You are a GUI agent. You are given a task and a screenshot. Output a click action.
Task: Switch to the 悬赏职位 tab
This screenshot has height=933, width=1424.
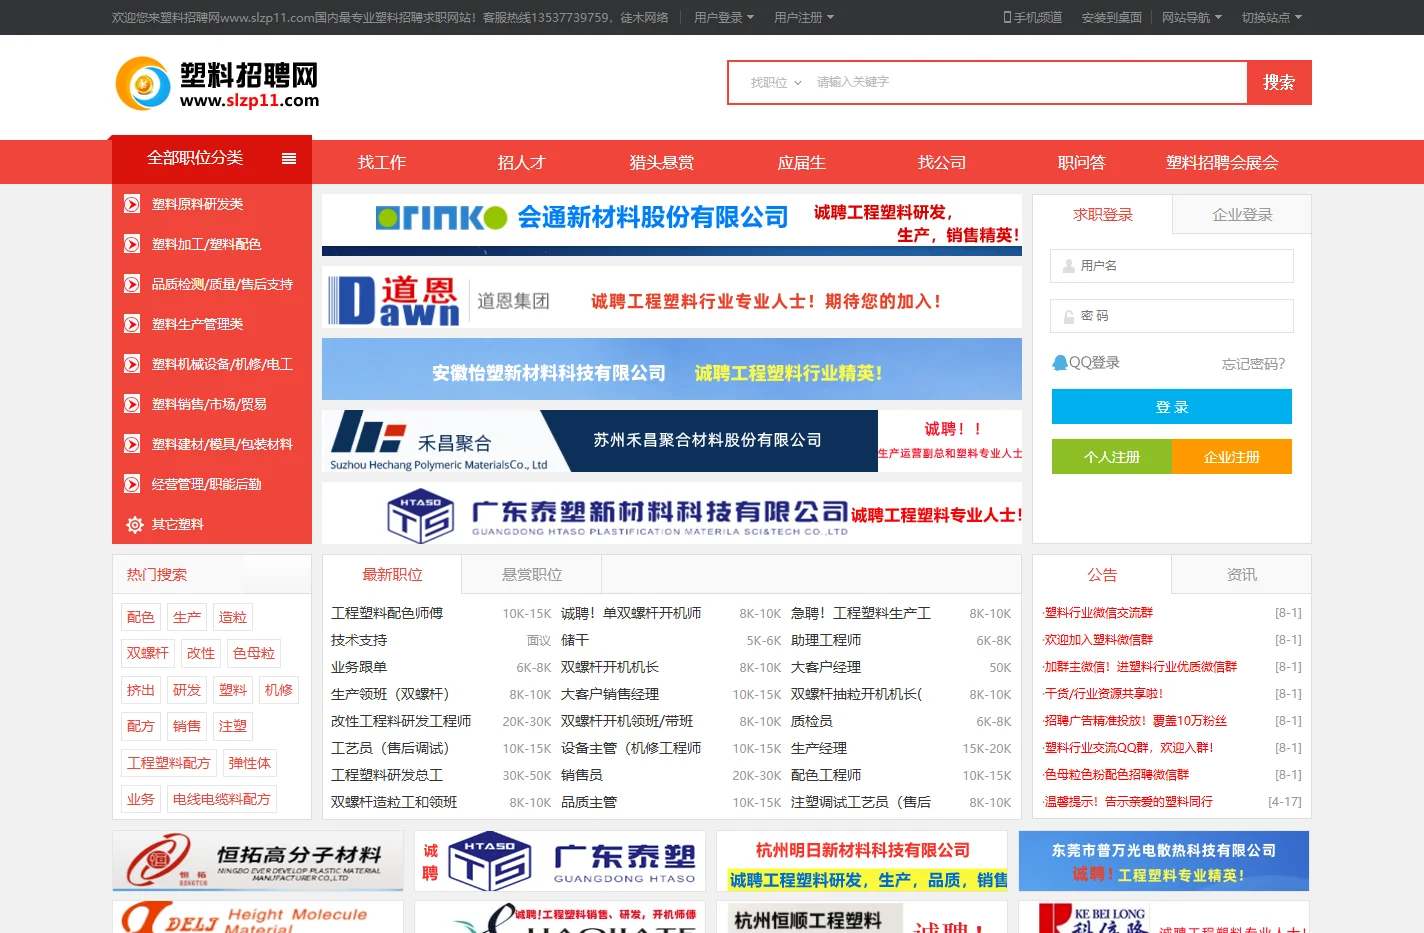[x=532, y=575]
